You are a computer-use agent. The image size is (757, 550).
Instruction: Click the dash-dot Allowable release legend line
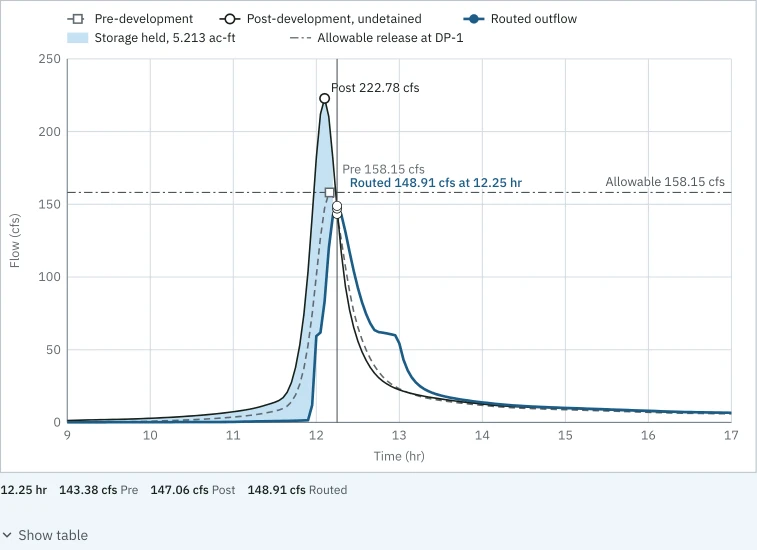[300, 38]
